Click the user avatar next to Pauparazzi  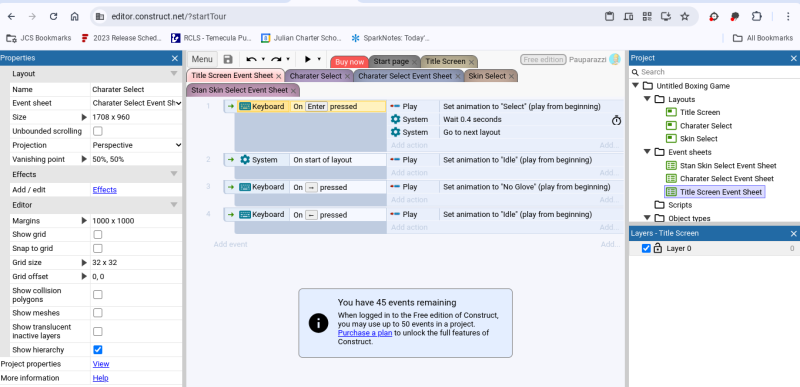(615, 59)
